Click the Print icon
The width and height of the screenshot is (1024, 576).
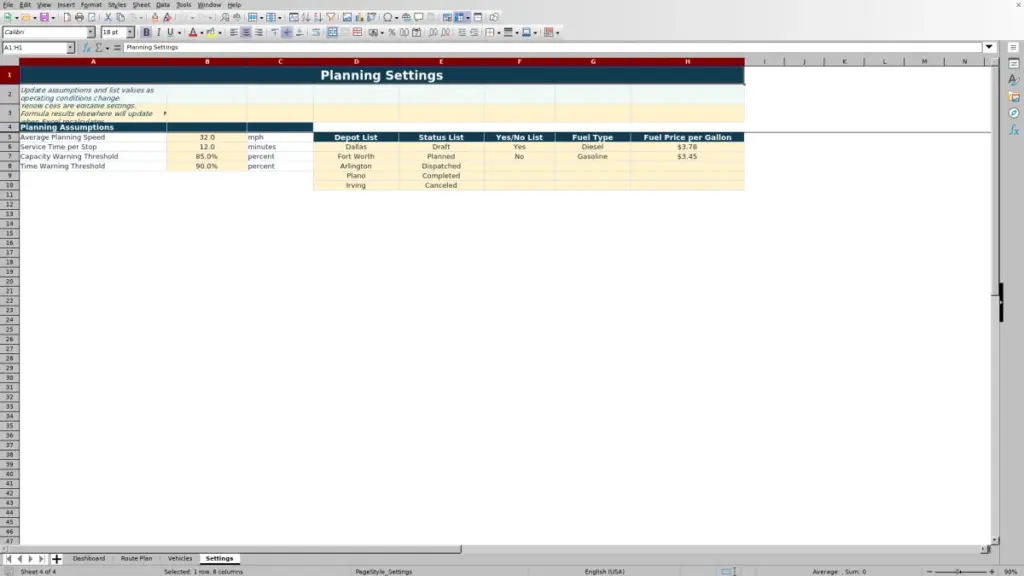tap(79, 17)
